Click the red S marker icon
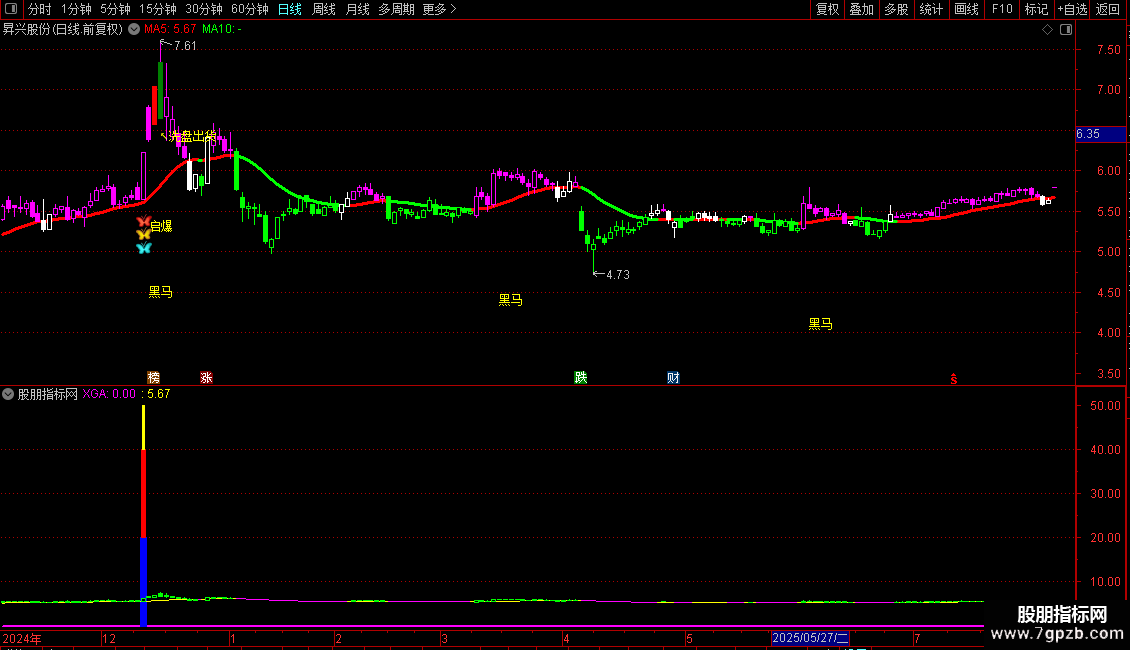The width and height of the screenshot is (1130, 650). pyautogui.click(x=953, y=379)
